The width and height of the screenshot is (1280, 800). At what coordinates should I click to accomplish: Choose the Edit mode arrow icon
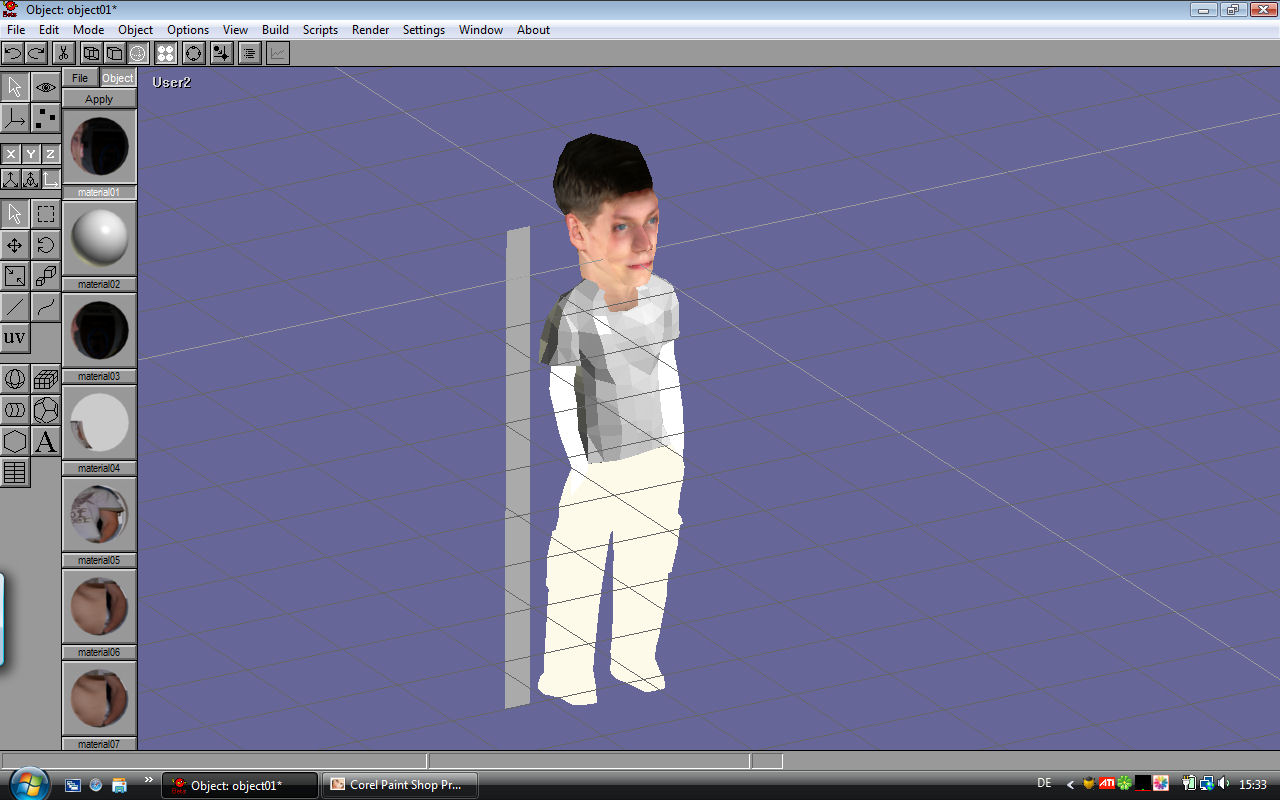(x=15, y=88)
